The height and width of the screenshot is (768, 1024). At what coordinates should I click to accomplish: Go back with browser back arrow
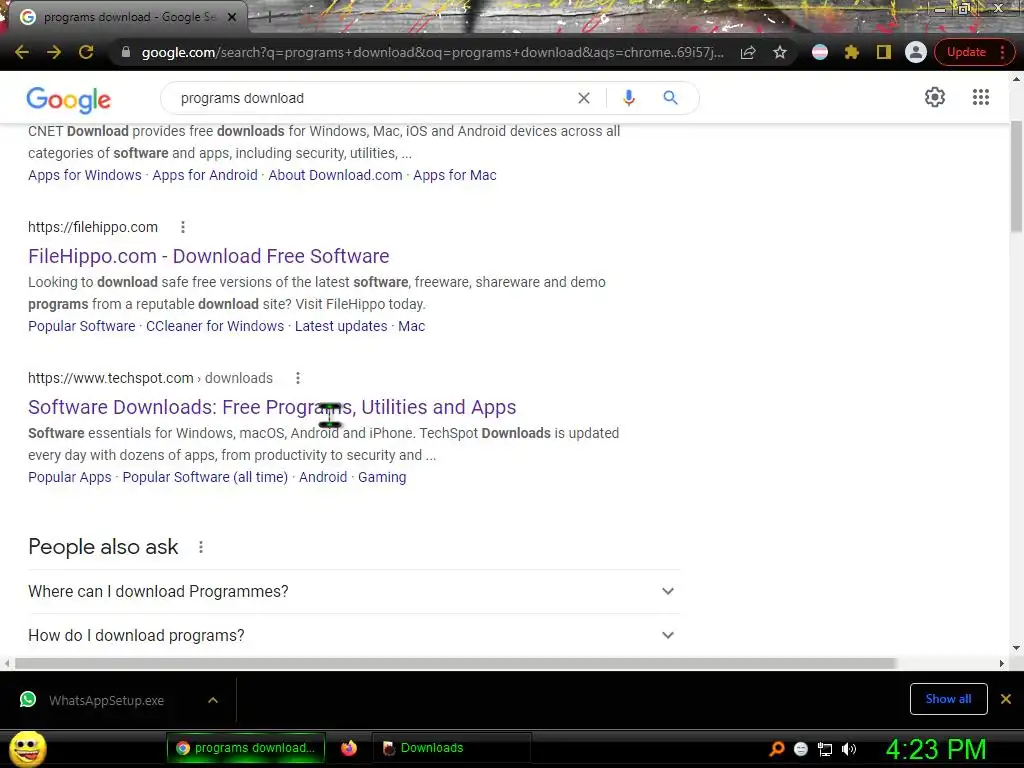pyautogui.click(x=22, y=52)
